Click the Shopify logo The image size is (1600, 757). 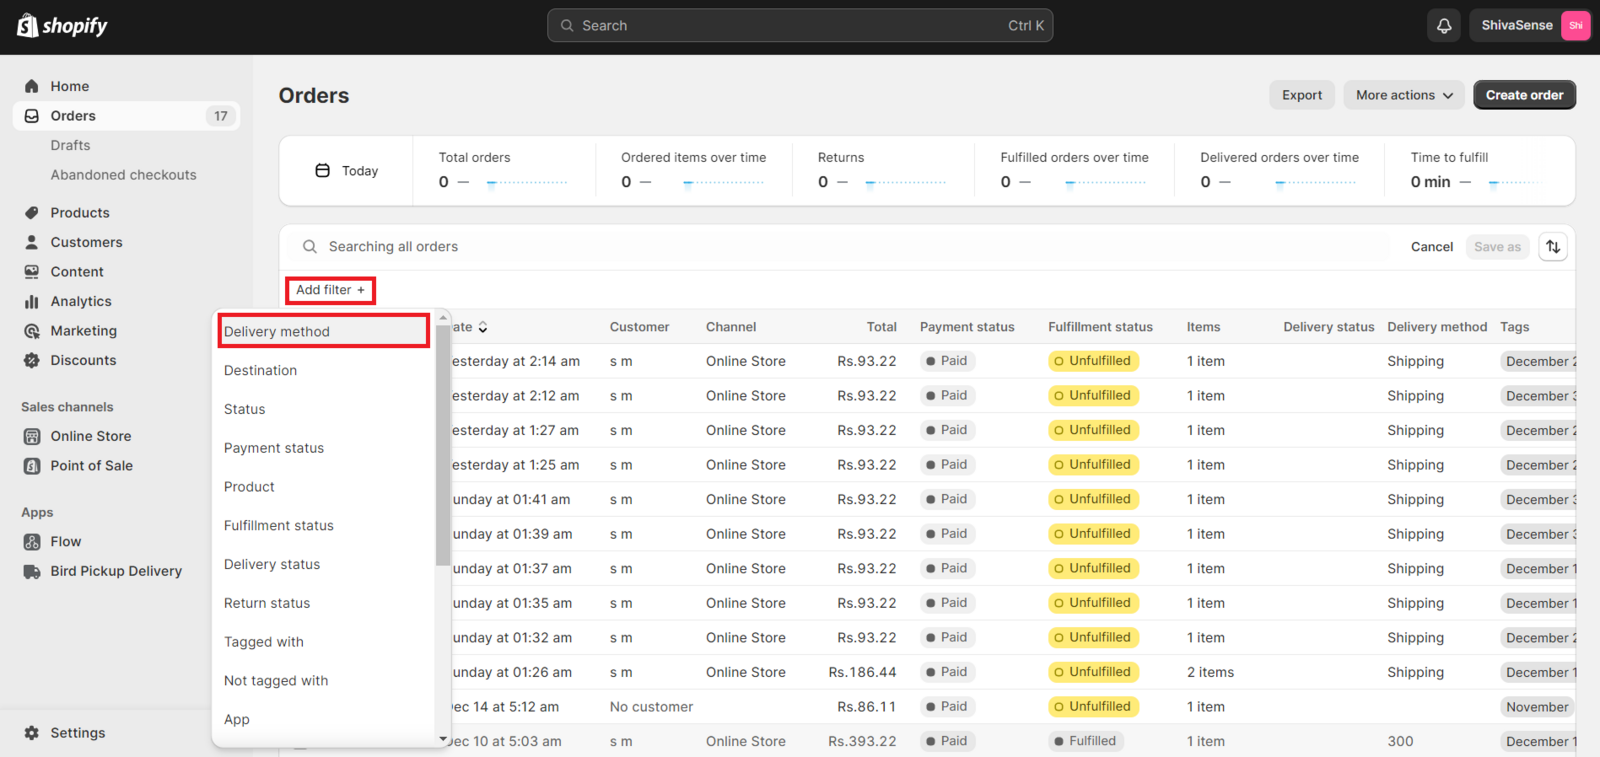tap(62, 26)
